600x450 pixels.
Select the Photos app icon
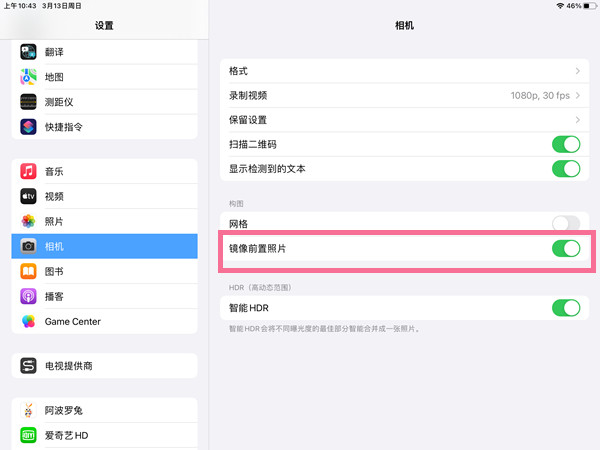coord(29,221)
